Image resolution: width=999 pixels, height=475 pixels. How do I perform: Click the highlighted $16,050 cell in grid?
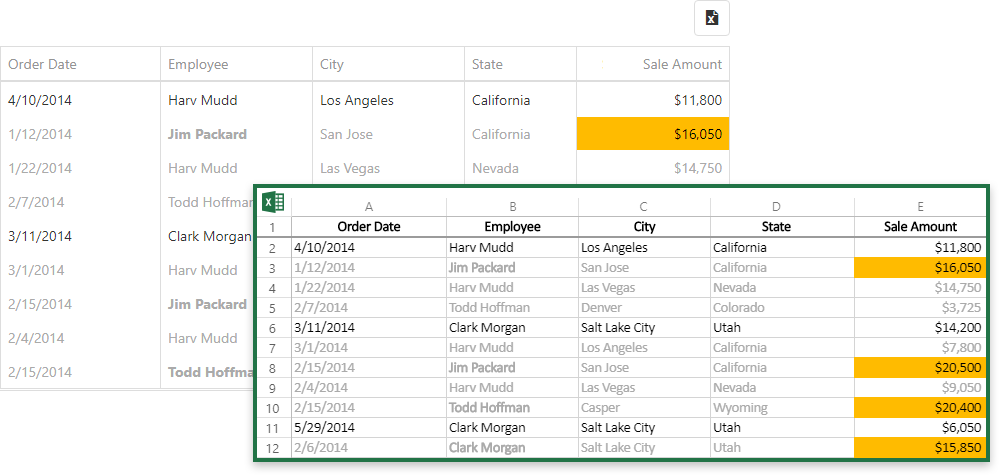click(653, 134)
